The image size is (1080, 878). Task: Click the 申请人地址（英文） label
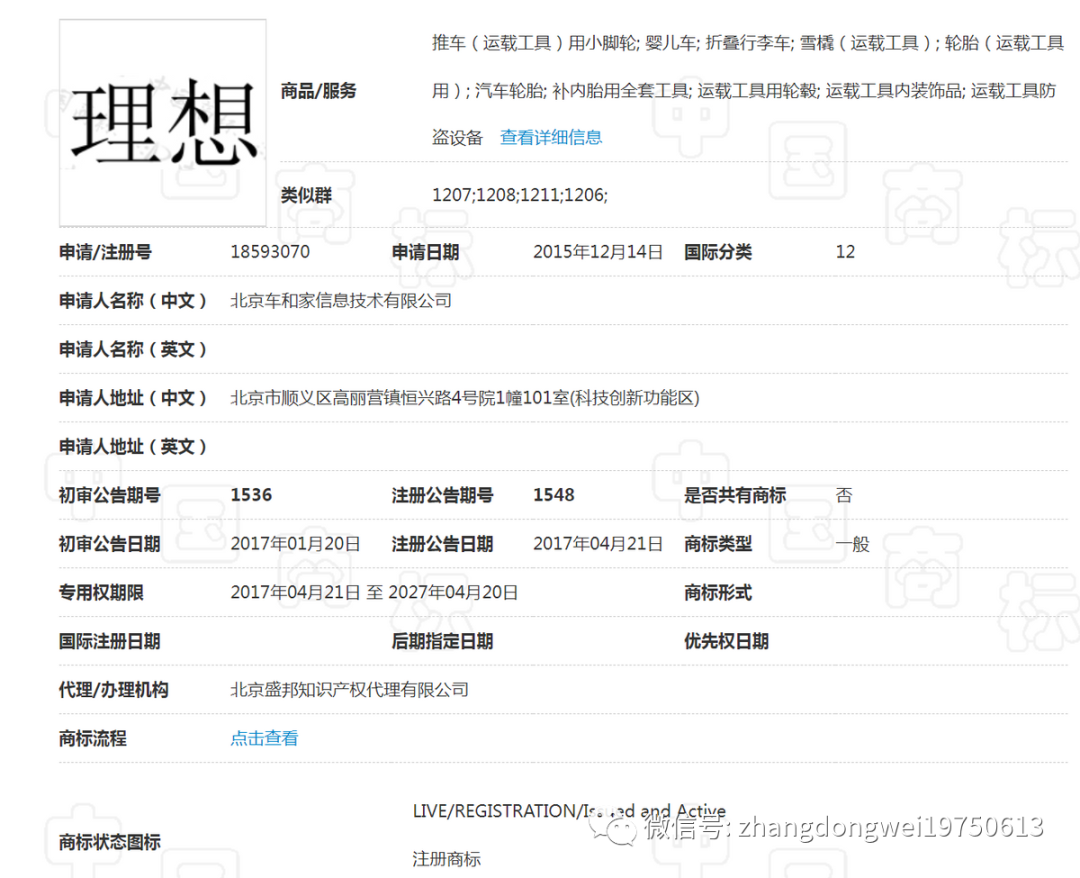click(133, 447)
